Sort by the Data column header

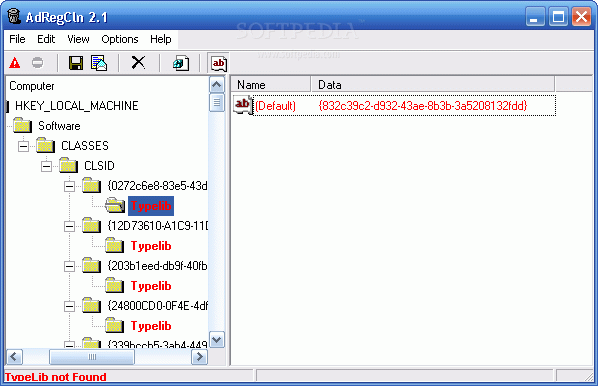pyautogui.click(x=432, y=84)
